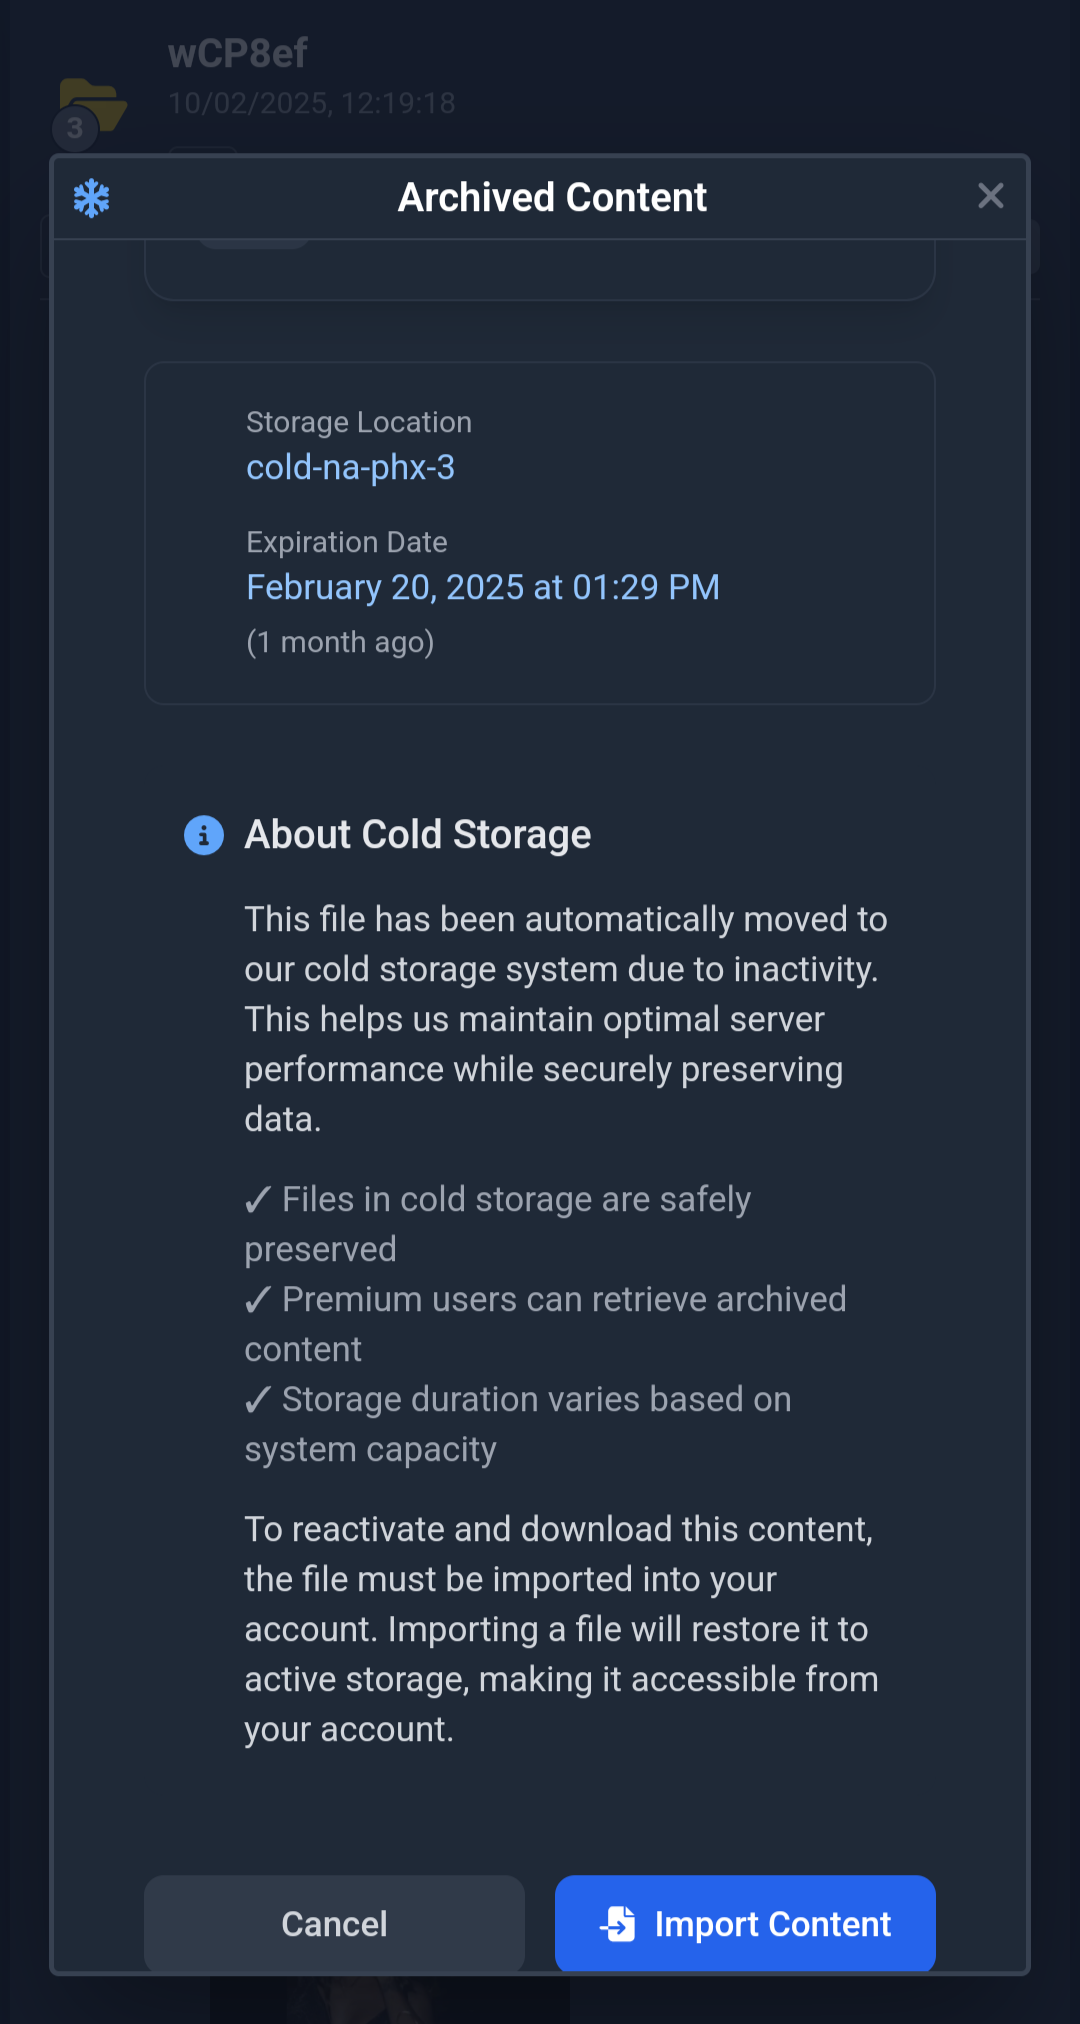Click the wCP8ef folder name
The width and height of the screenshot is (1080, 2024).
coord(238,54)
